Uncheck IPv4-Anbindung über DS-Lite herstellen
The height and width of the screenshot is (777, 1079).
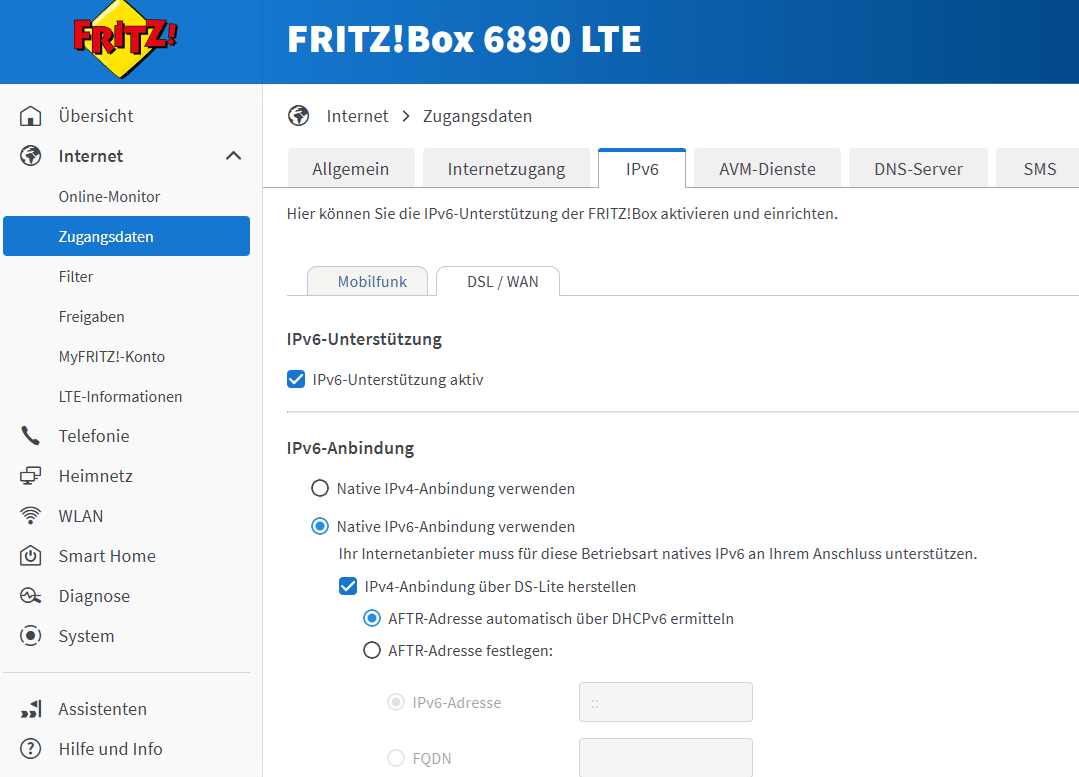[347, 587]
